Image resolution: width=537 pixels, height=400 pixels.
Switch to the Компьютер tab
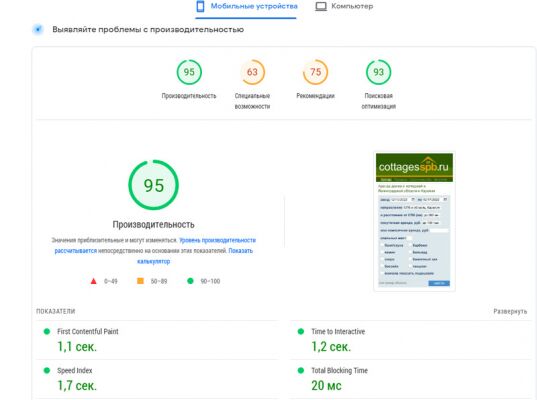point(344,7)
